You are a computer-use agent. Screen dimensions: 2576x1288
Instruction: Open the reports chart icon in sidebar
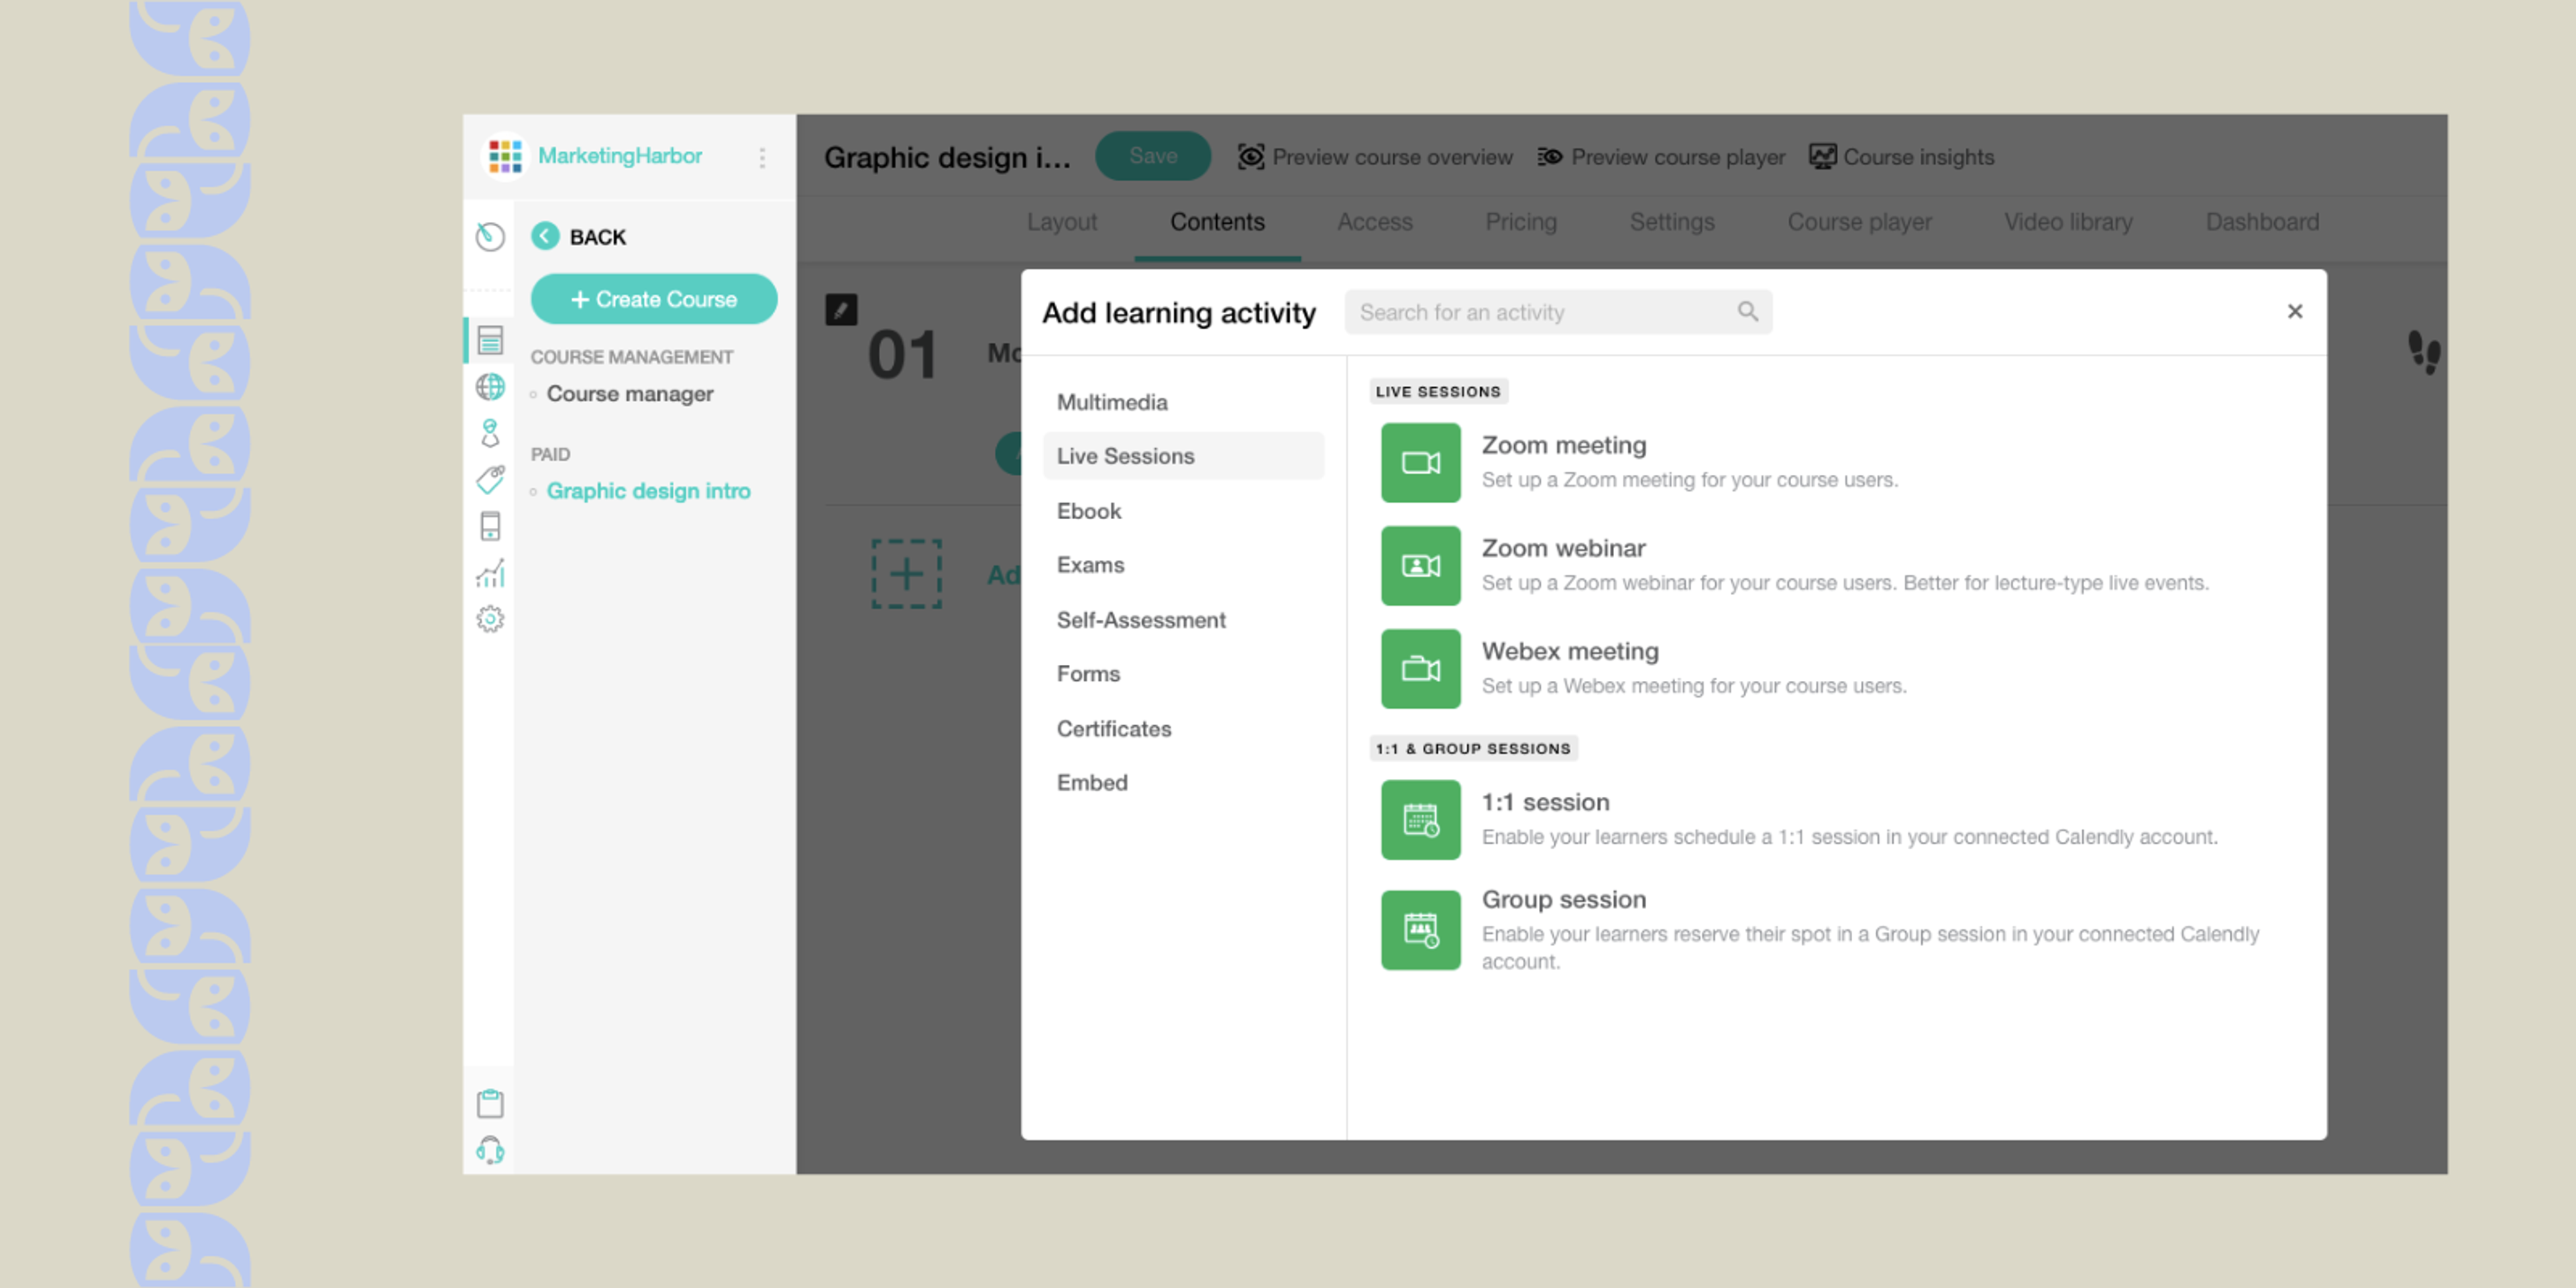(490, 573)
